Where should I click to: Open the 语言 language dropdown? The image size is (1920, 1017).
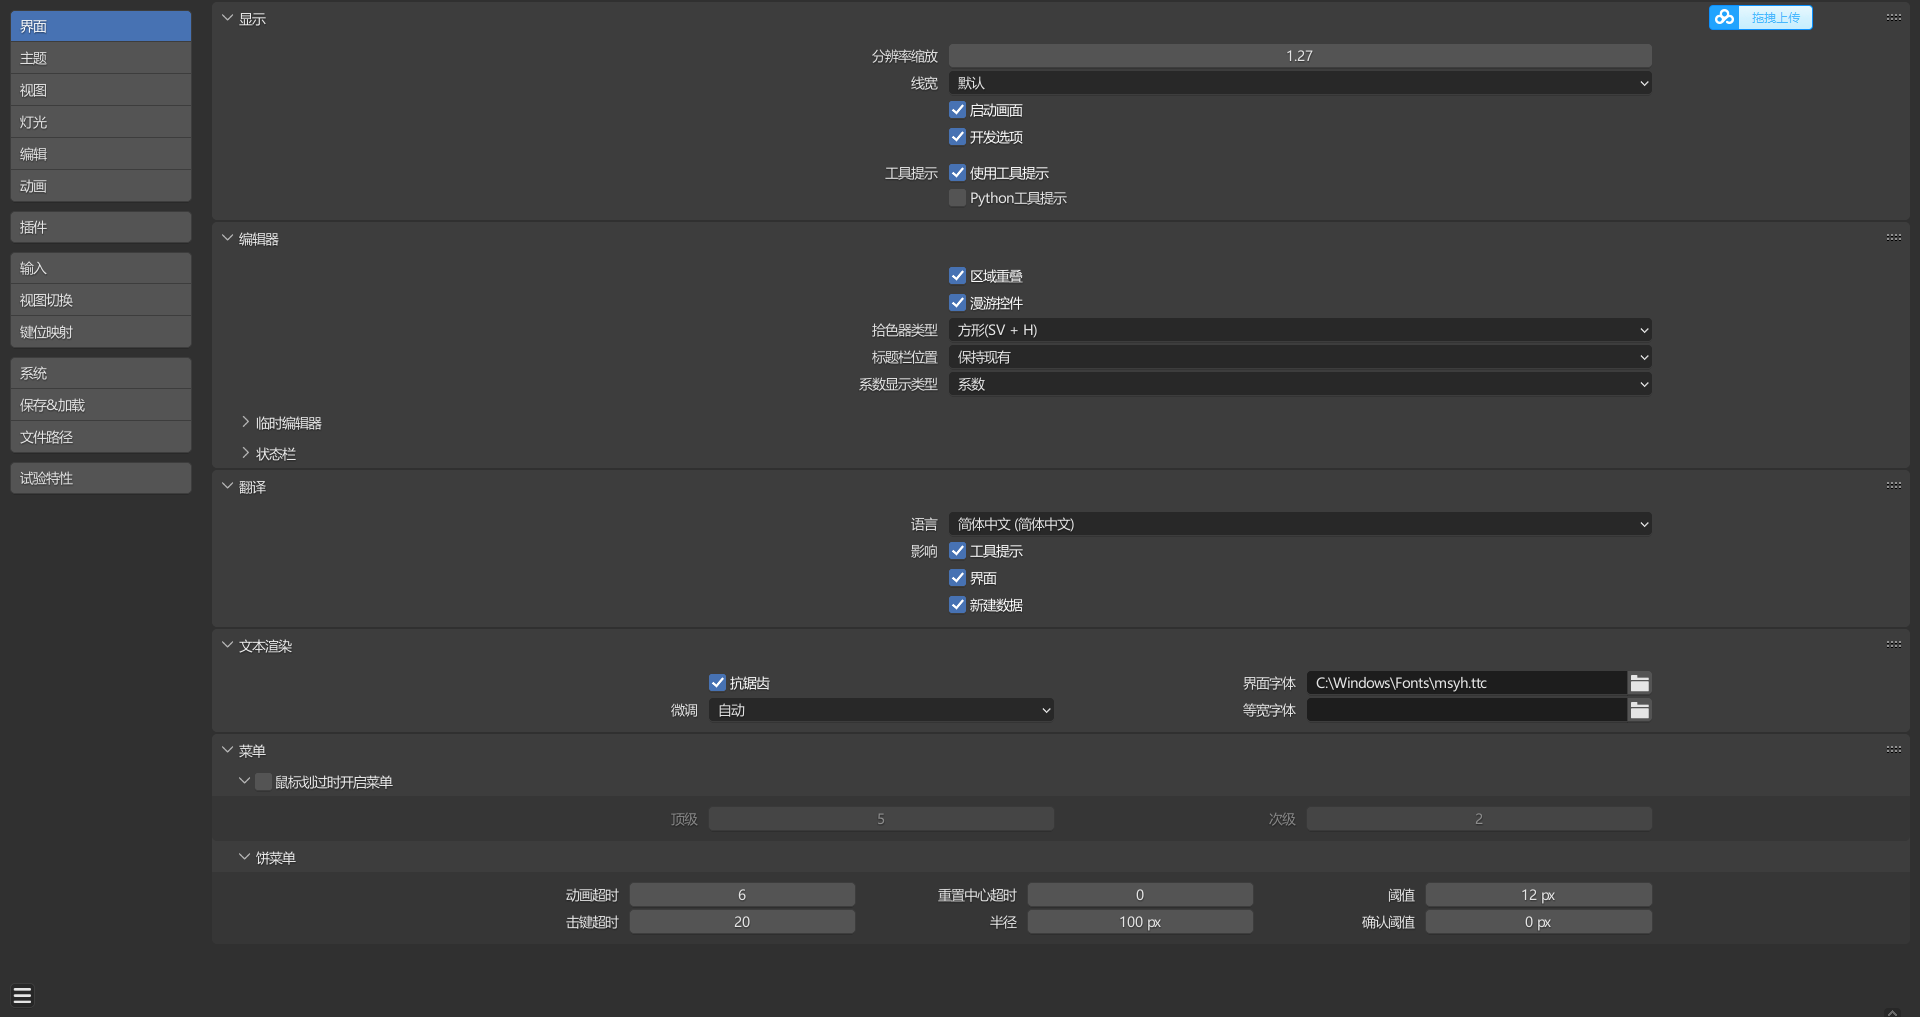point(1300,524)
